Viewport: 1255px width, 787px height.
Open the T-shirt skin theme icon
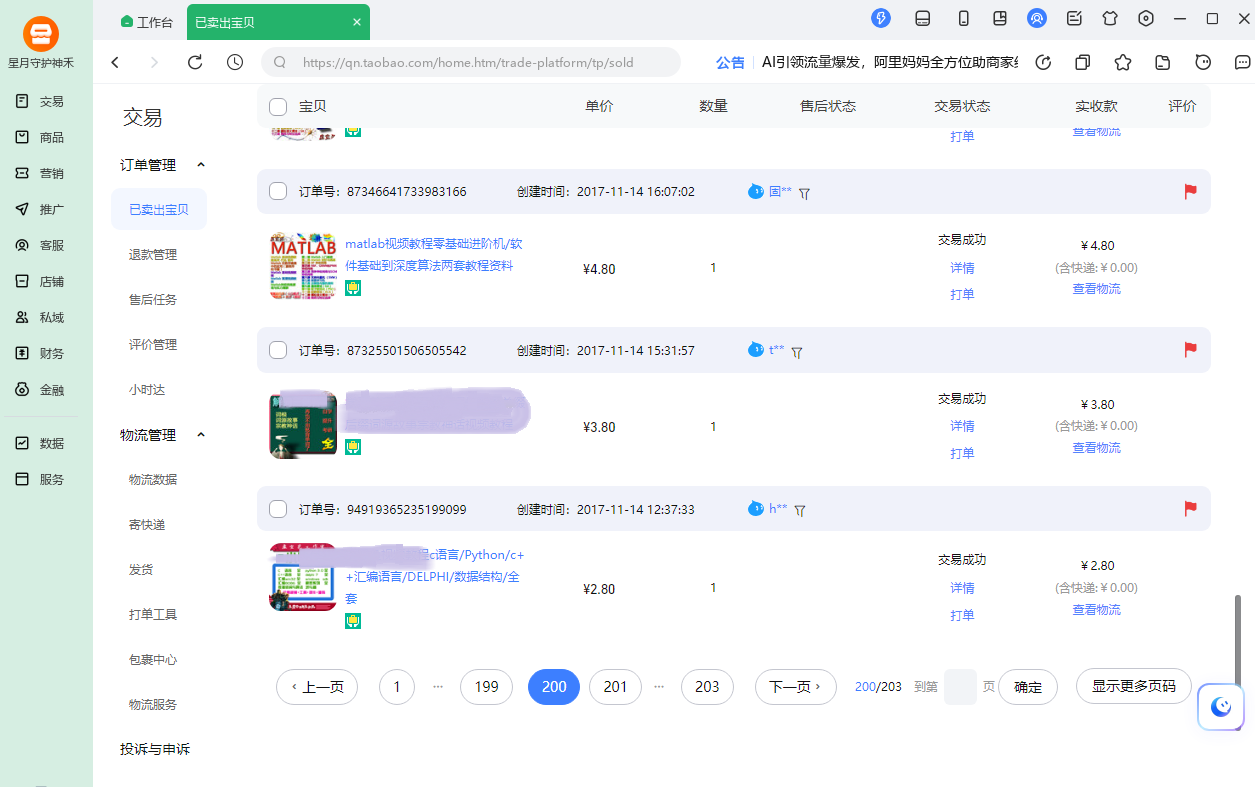pyautogui.click(x=1110, y=18)
